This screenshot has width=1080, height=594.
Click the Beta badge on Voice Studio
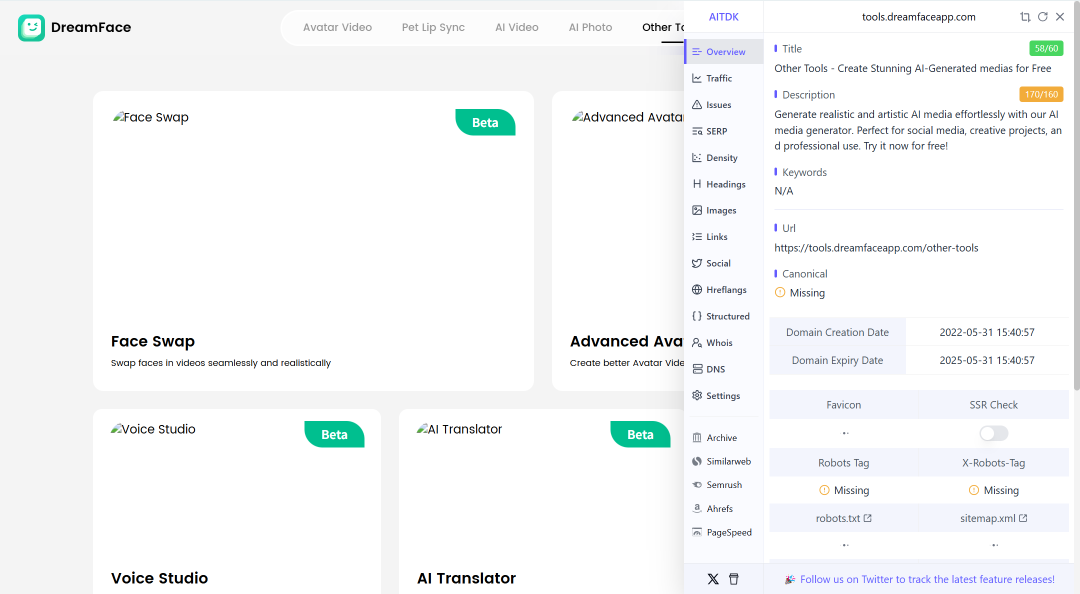334,435
